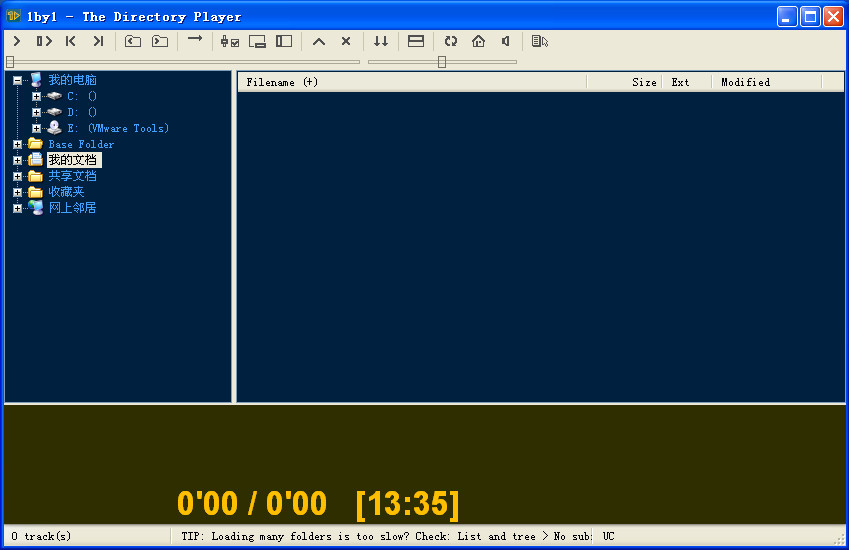The height and width of the screenshot is (550, 849).
Task: Click the repeat/loop arrows icon
Action: [451, 41]
